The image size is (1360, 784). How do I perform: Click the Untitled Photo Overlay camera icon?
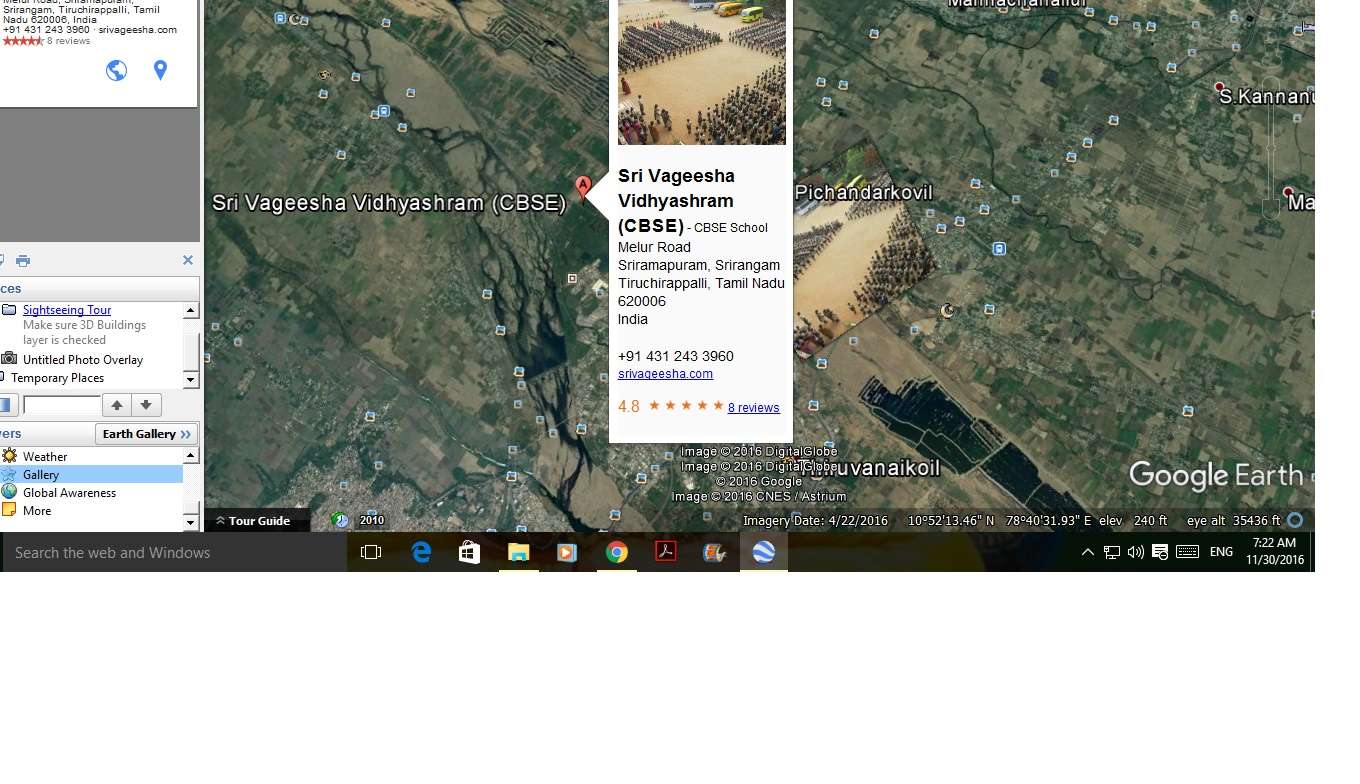[9, 359]
